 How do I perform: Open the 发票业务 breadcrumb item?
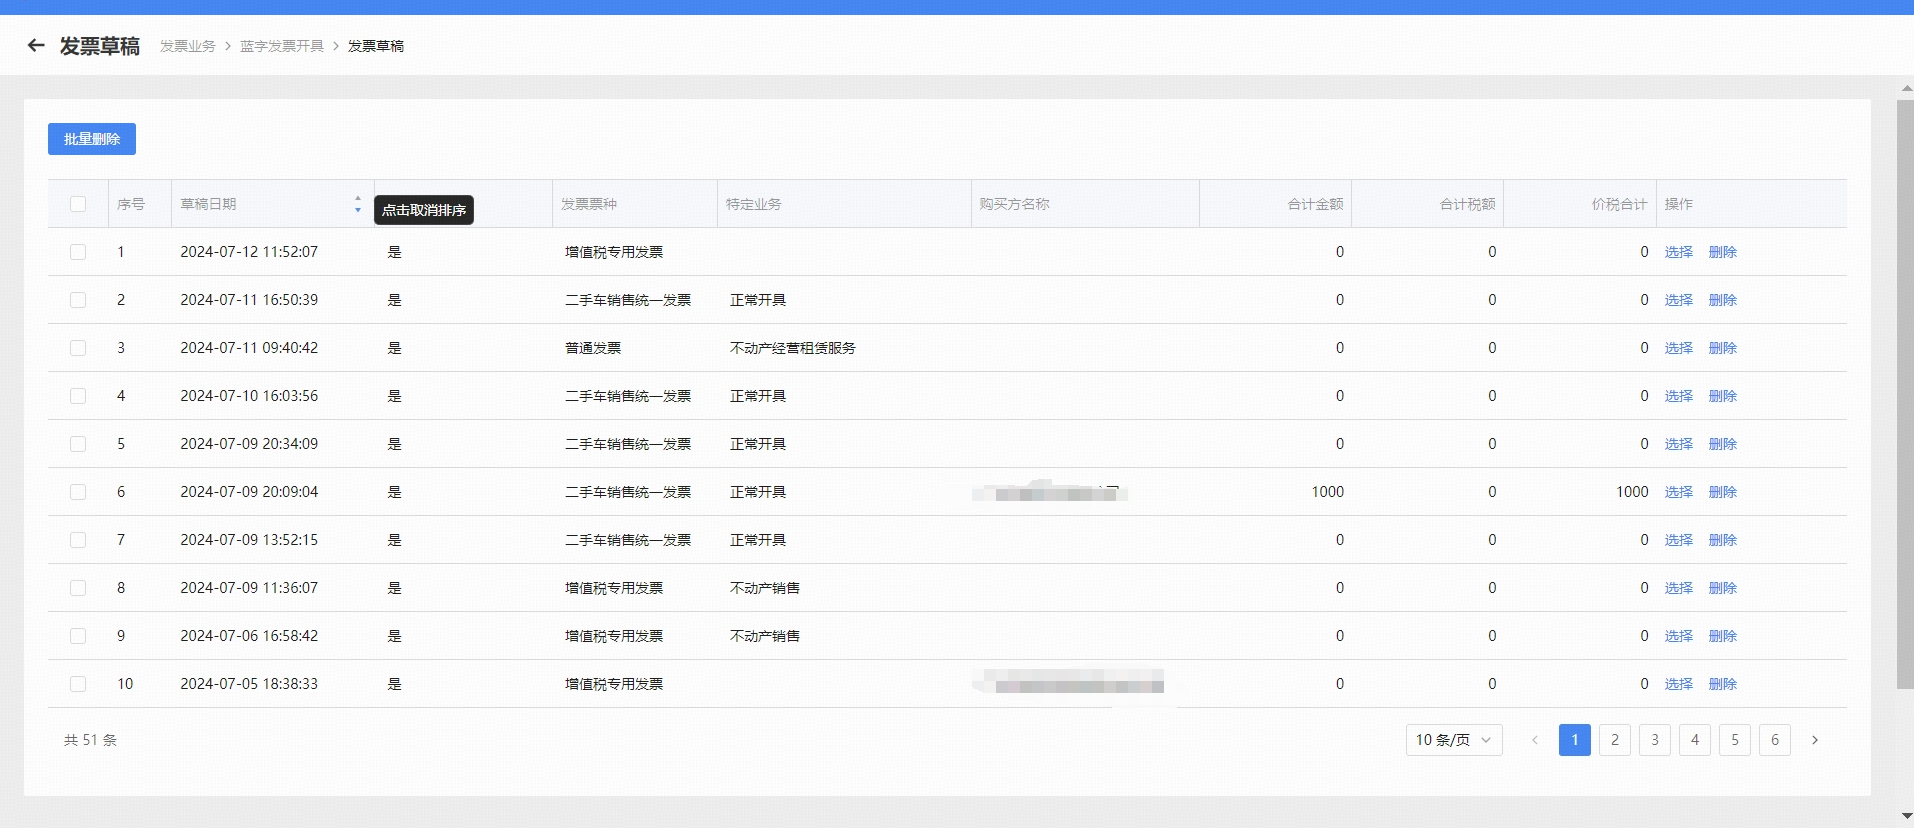[x=188, y=46]
